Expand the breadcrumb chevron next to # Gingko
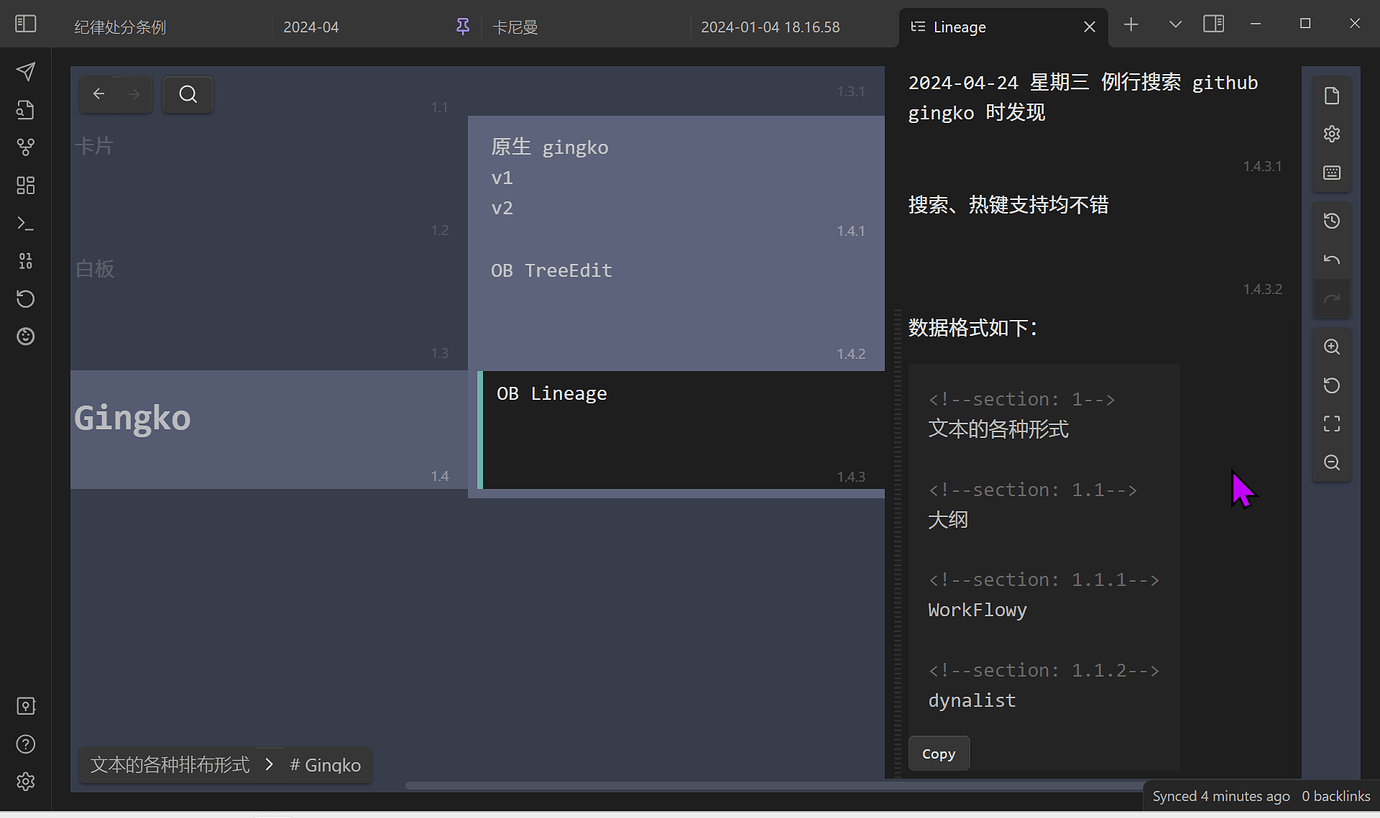The height and width of the screenshot is (818, 1380). point(268,763)
